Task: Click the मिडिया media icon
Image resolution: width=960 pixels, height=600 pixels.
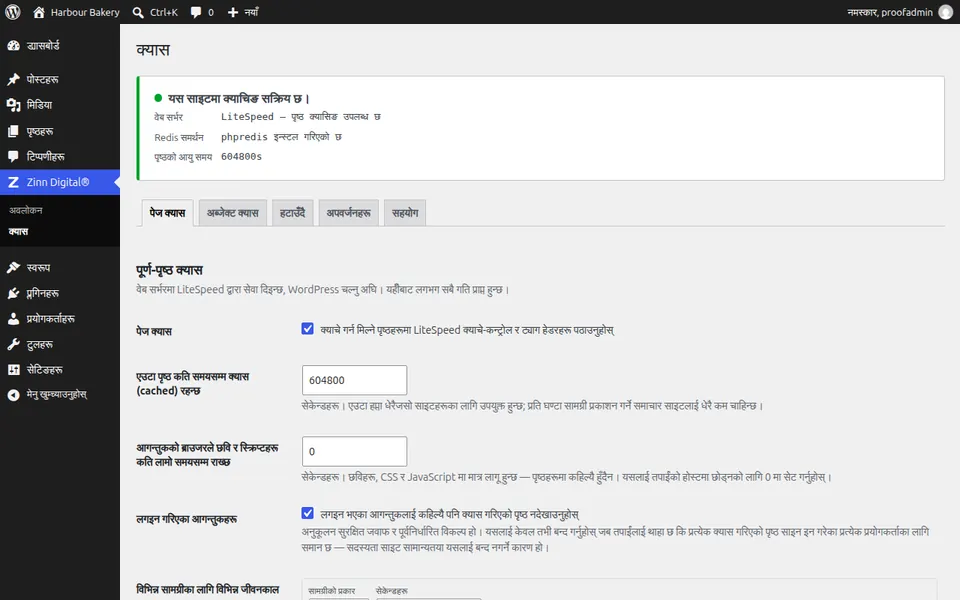Action: [13, 105]
